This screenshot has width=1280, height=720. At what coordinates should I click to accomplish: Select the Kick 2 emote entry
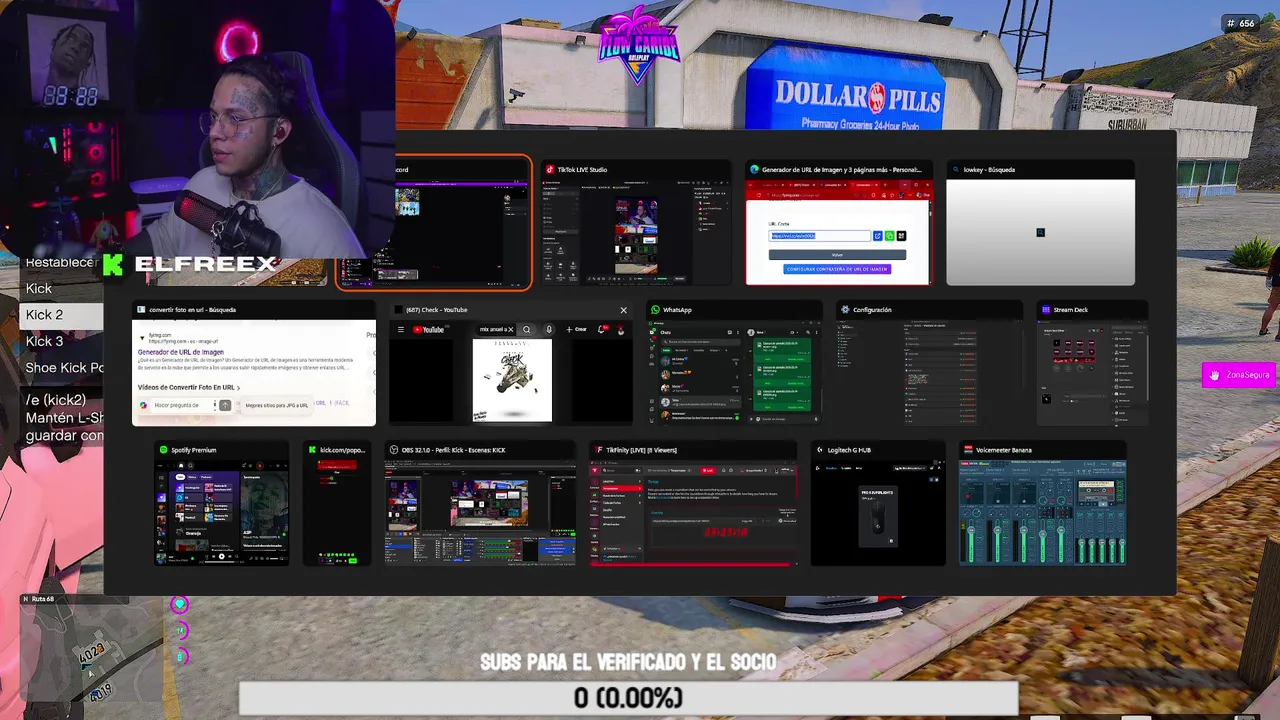tap(62, 314)
